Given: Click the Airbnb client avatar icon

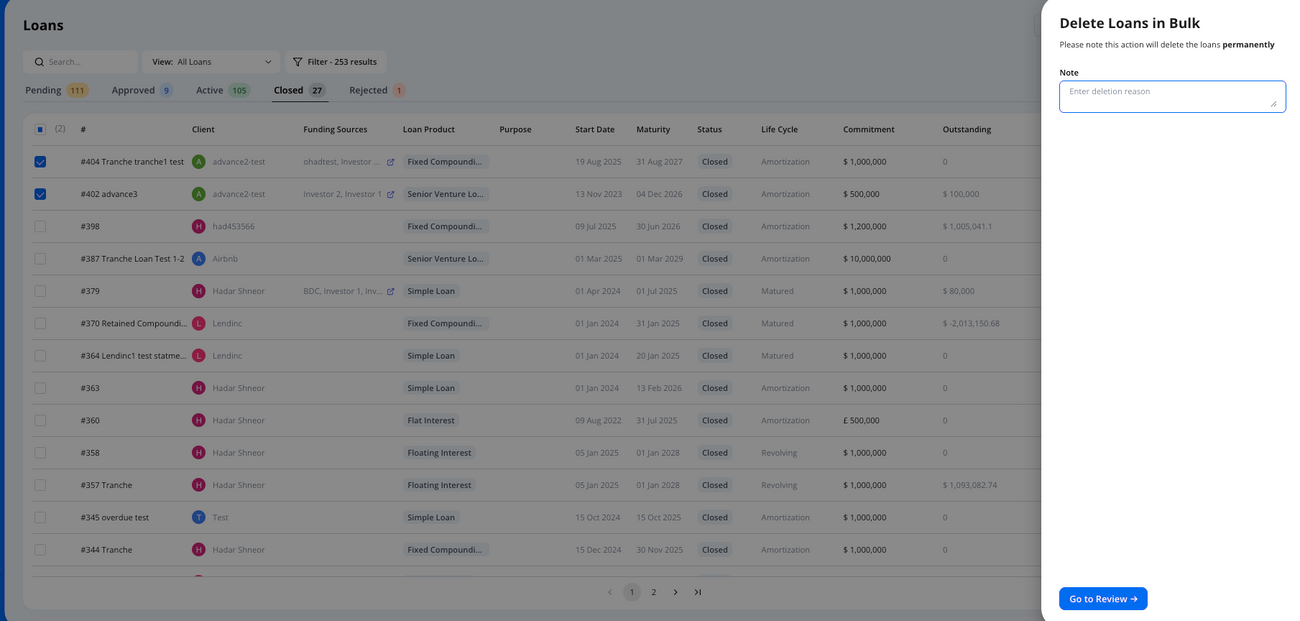Looking at the screenshot, I should pyautogui.click(x=199, y=258).
